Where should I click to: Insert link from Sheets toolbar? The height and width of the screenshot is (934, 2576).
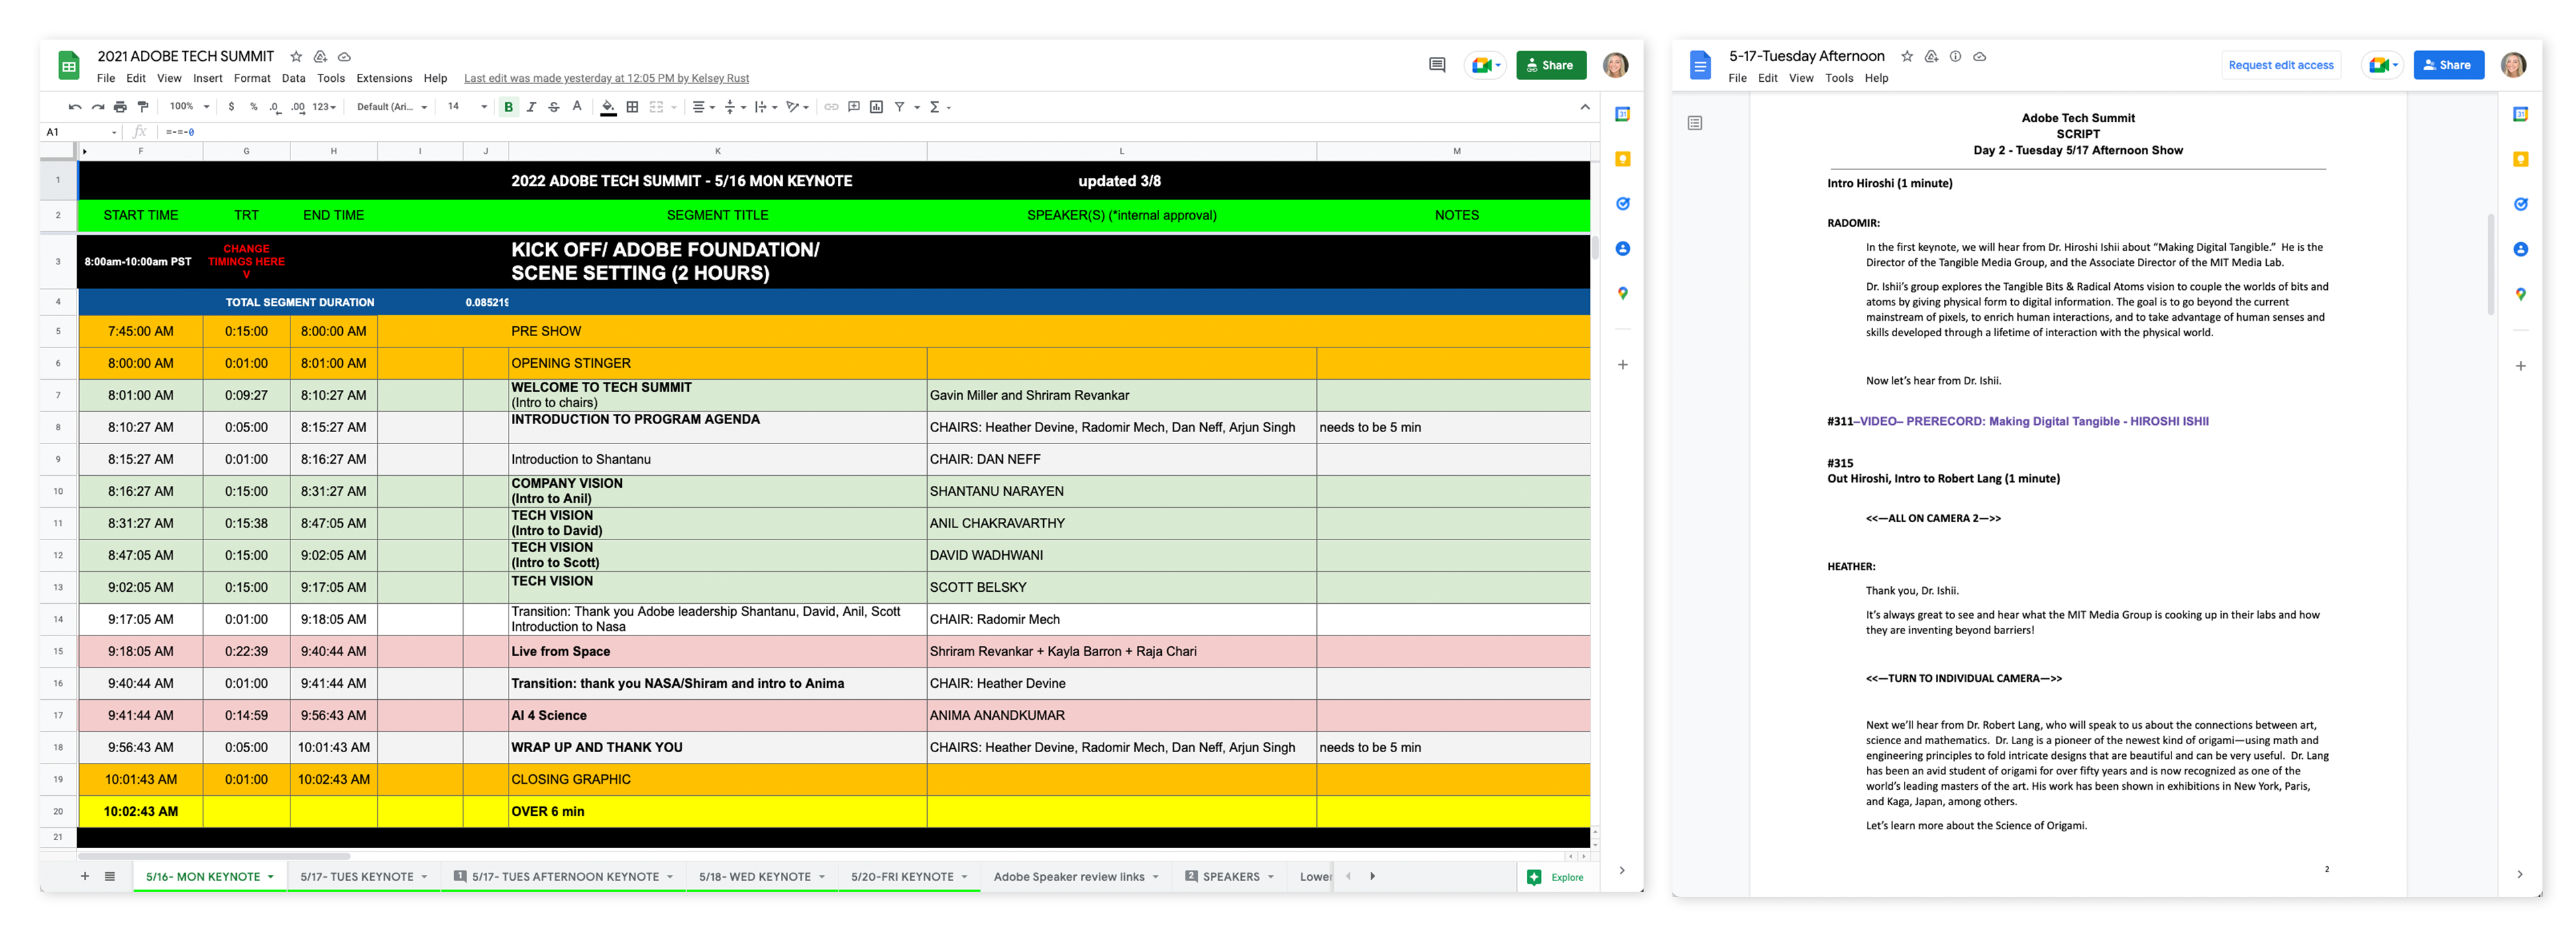(831, 107)
